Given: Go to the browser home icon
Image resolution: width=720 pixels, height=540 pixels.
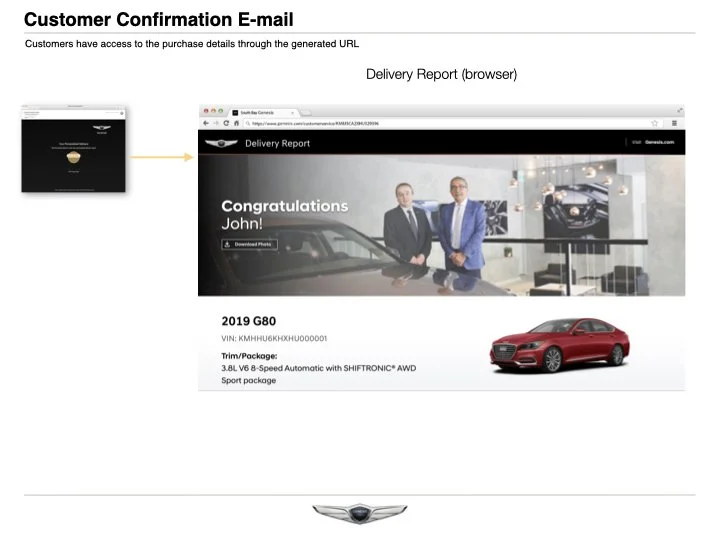Looking at the screenshot, I should 236,123.
